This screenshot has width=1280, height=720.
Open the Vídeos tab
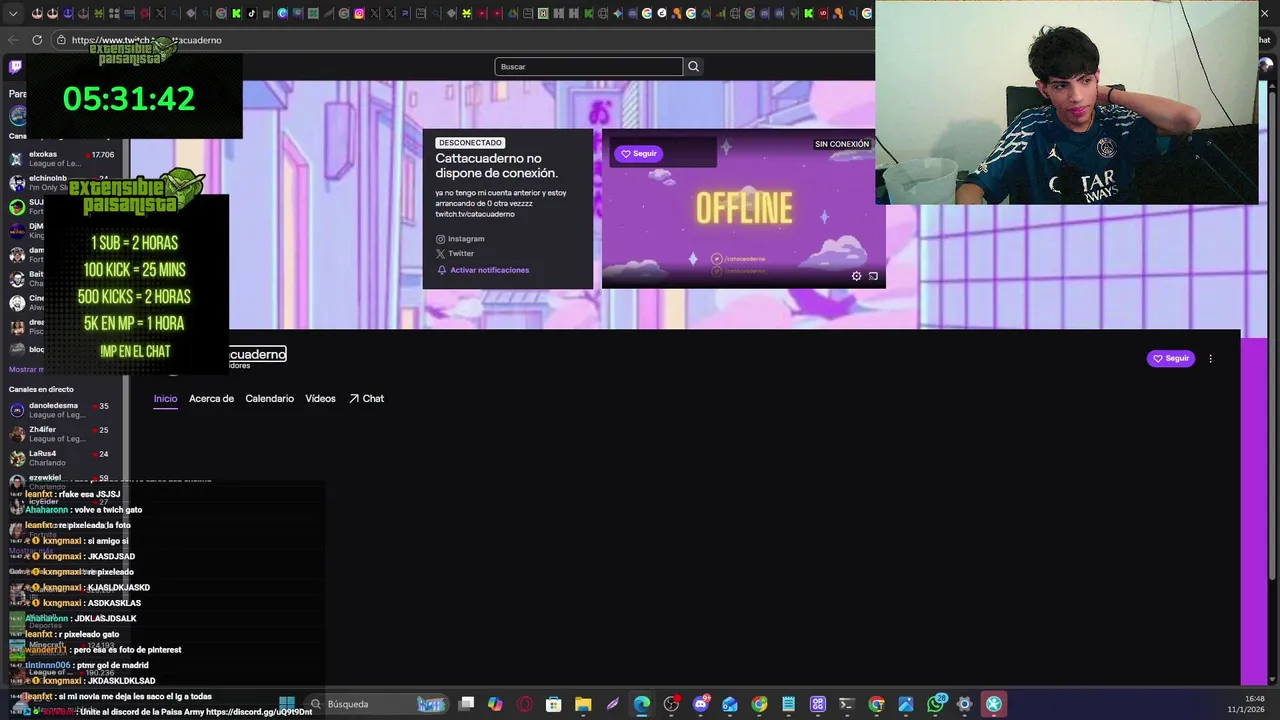320,398
